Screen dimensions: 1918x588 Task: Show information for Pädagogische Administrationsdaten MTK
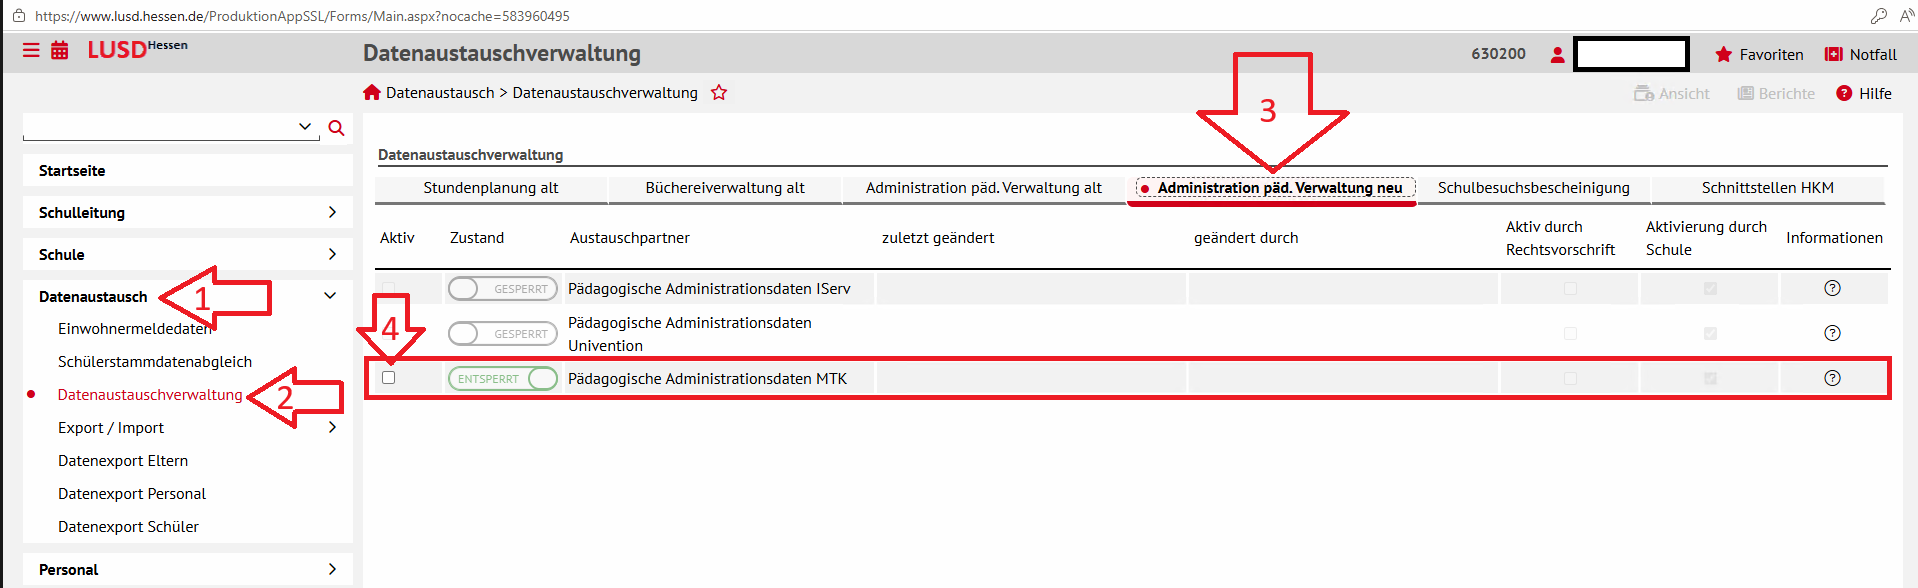(1832, 378)
